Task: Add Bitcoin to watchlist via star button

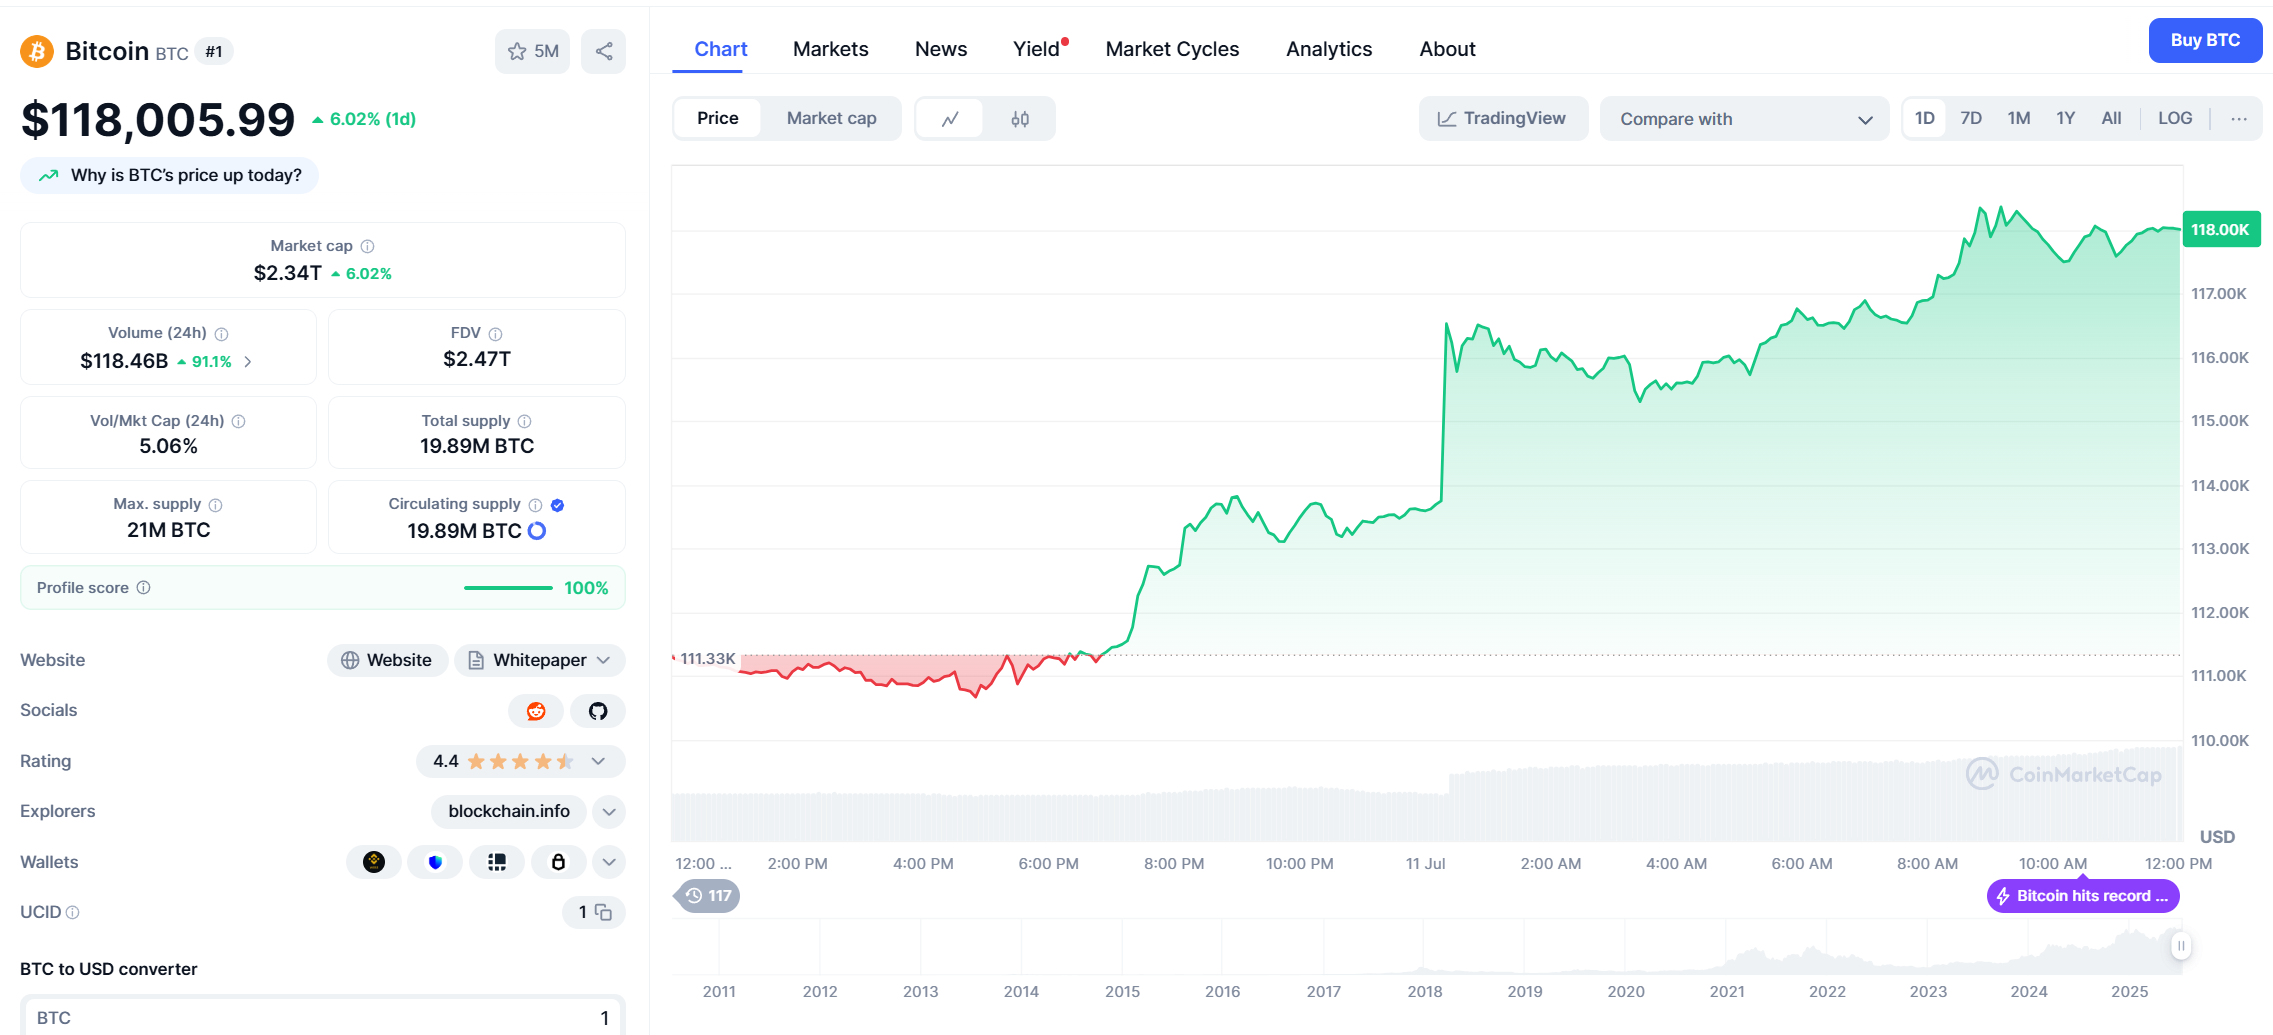Action: [532, 51]
